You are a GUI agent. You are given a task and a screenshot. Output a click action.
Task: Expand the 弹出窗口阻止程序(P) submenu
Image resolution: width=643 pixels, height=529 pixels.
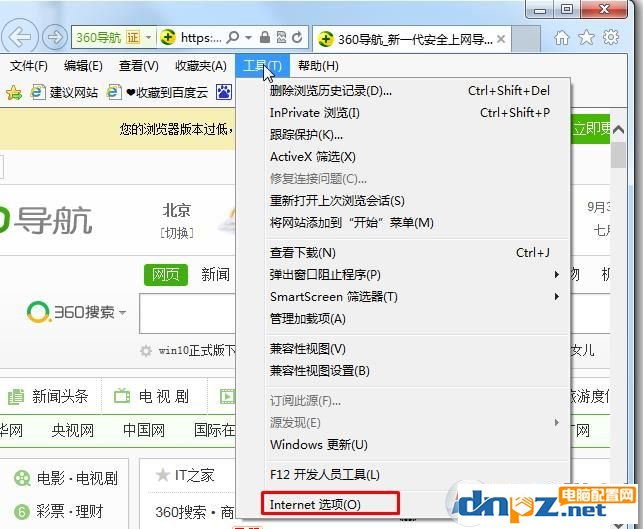556,274
